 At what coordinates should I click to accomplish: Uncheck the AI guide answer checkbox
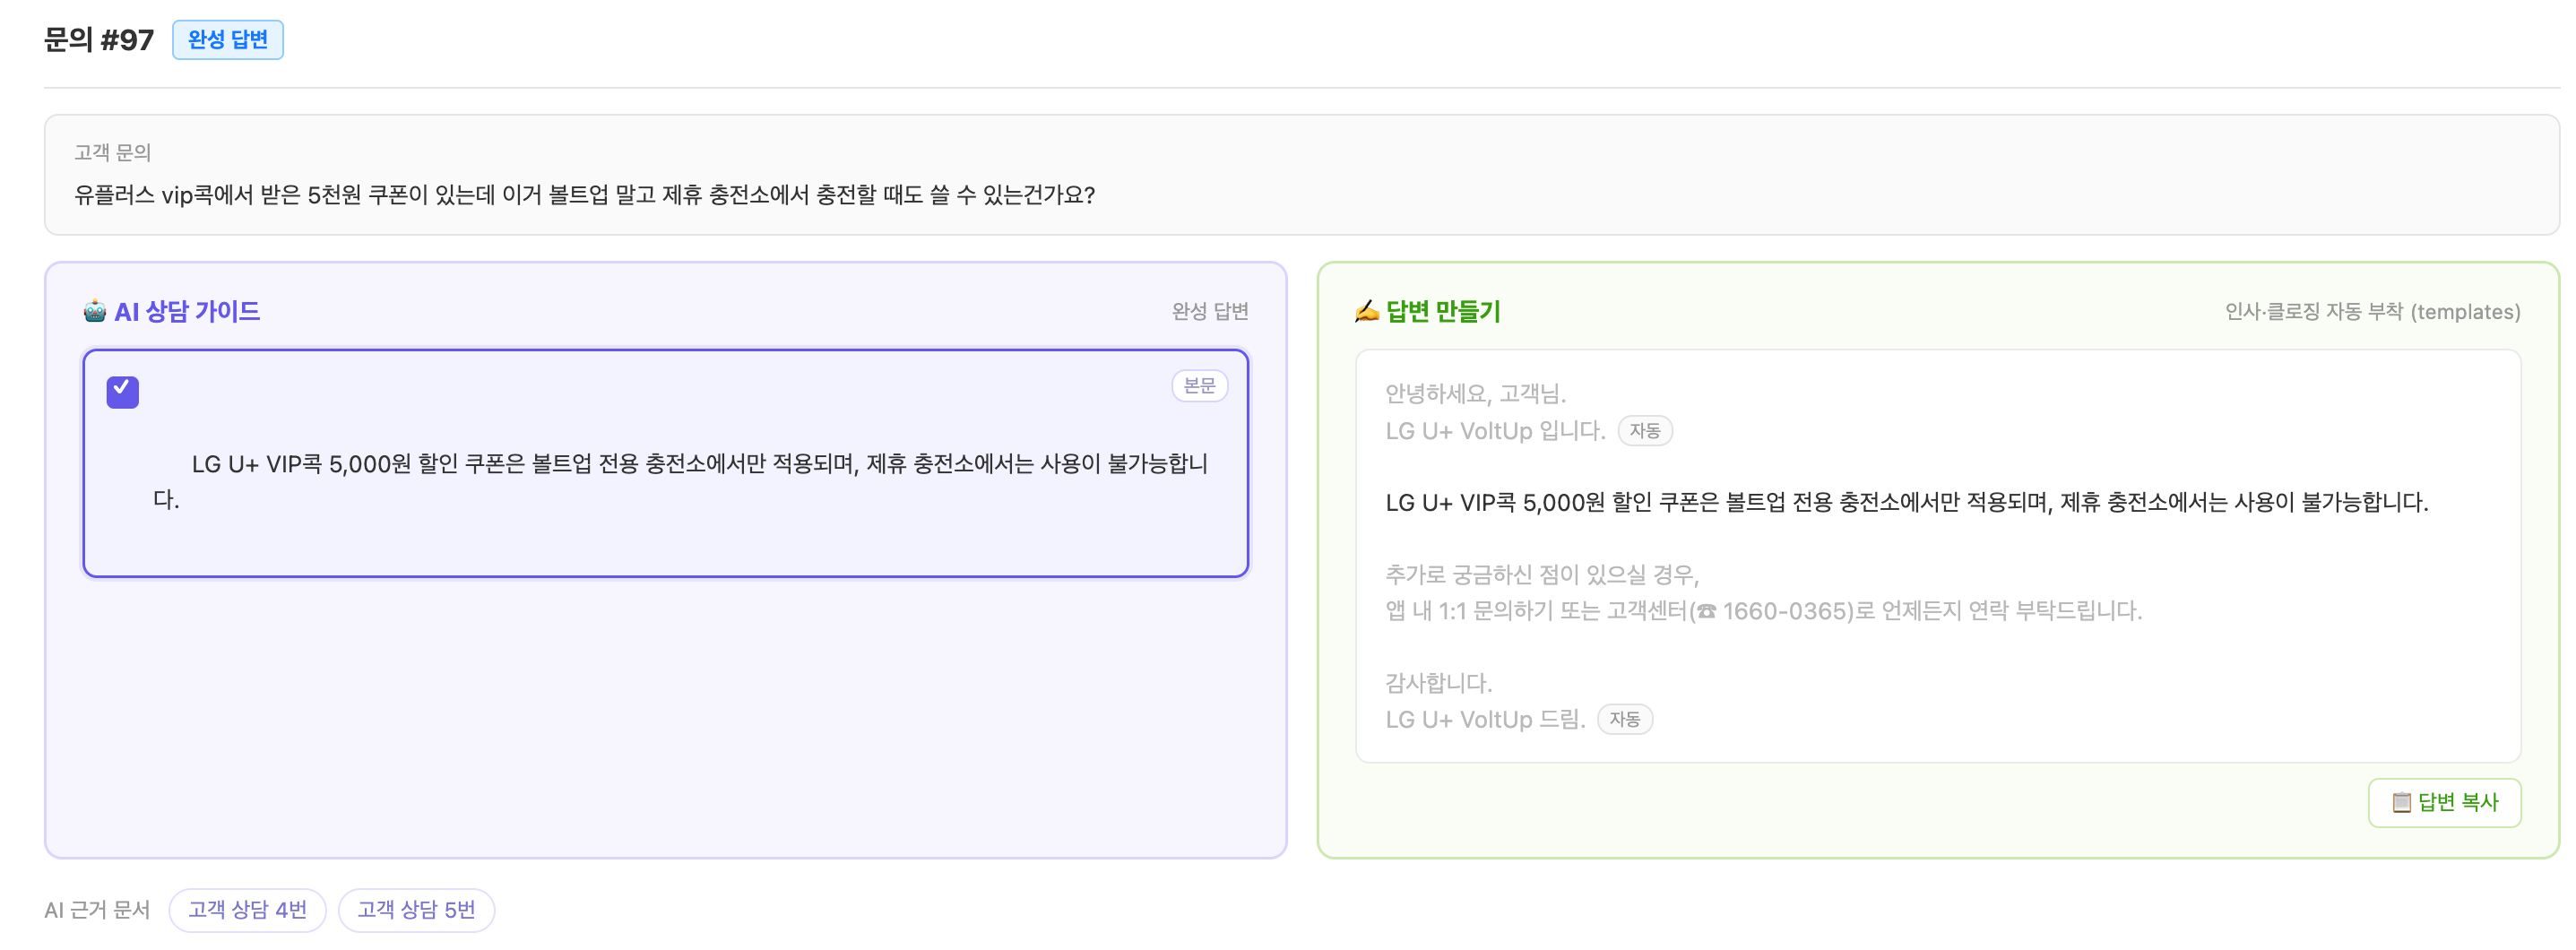click(123, 391)
